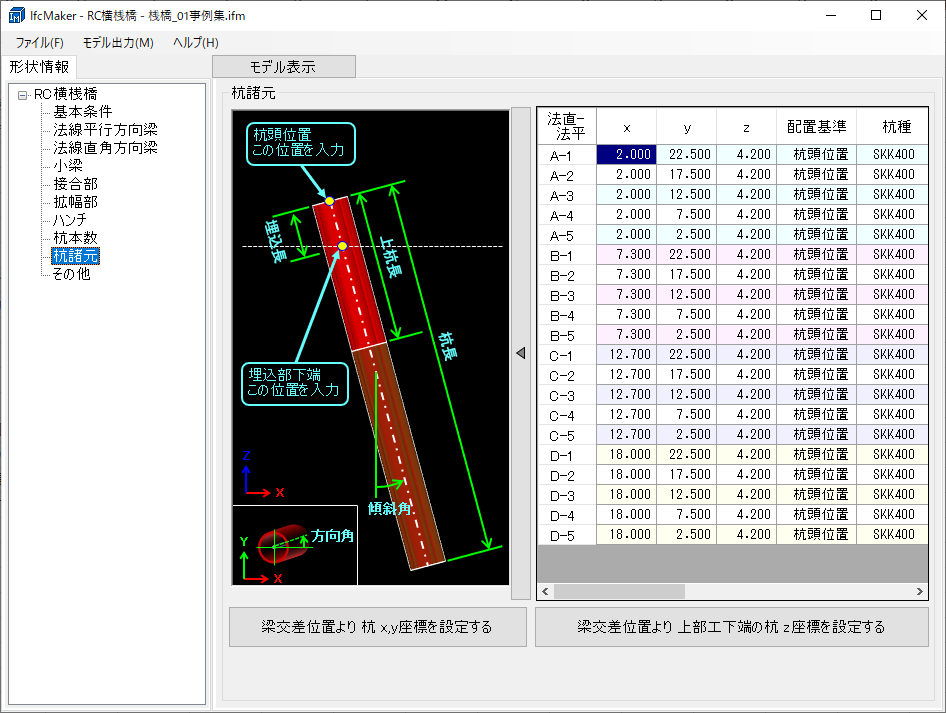Select 杭本数 in the tree

[75, 238]
